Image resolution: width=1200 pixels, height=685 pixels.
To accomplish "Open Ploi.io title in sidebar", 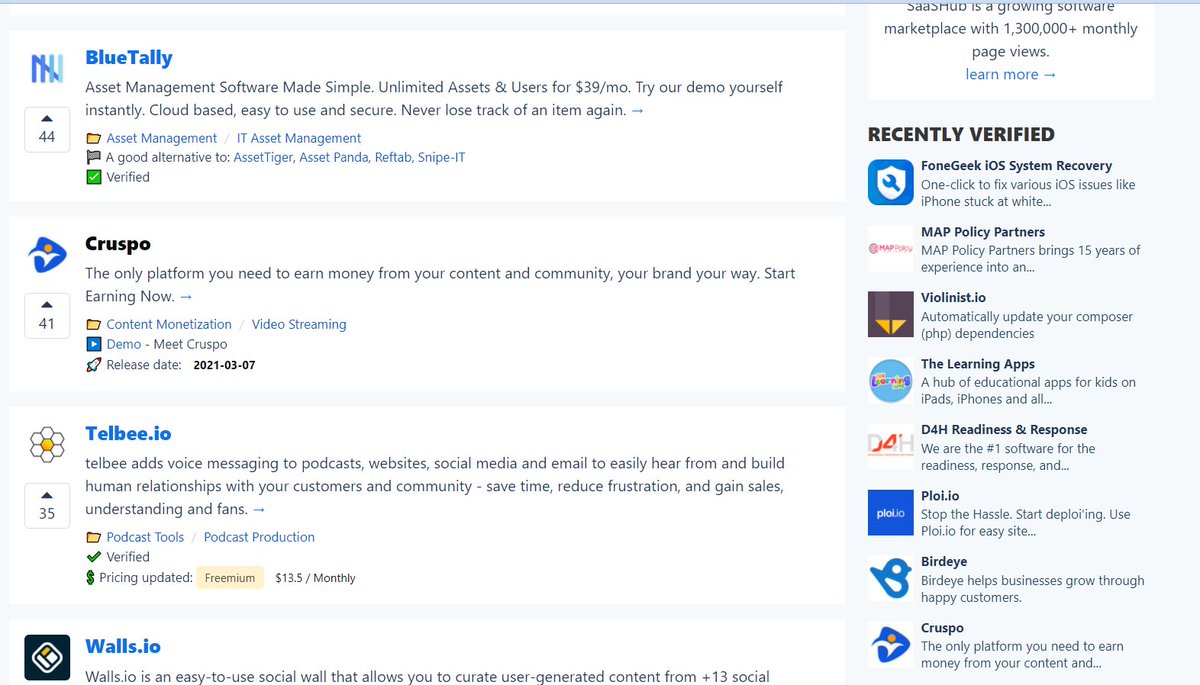I will click(940, 496).
